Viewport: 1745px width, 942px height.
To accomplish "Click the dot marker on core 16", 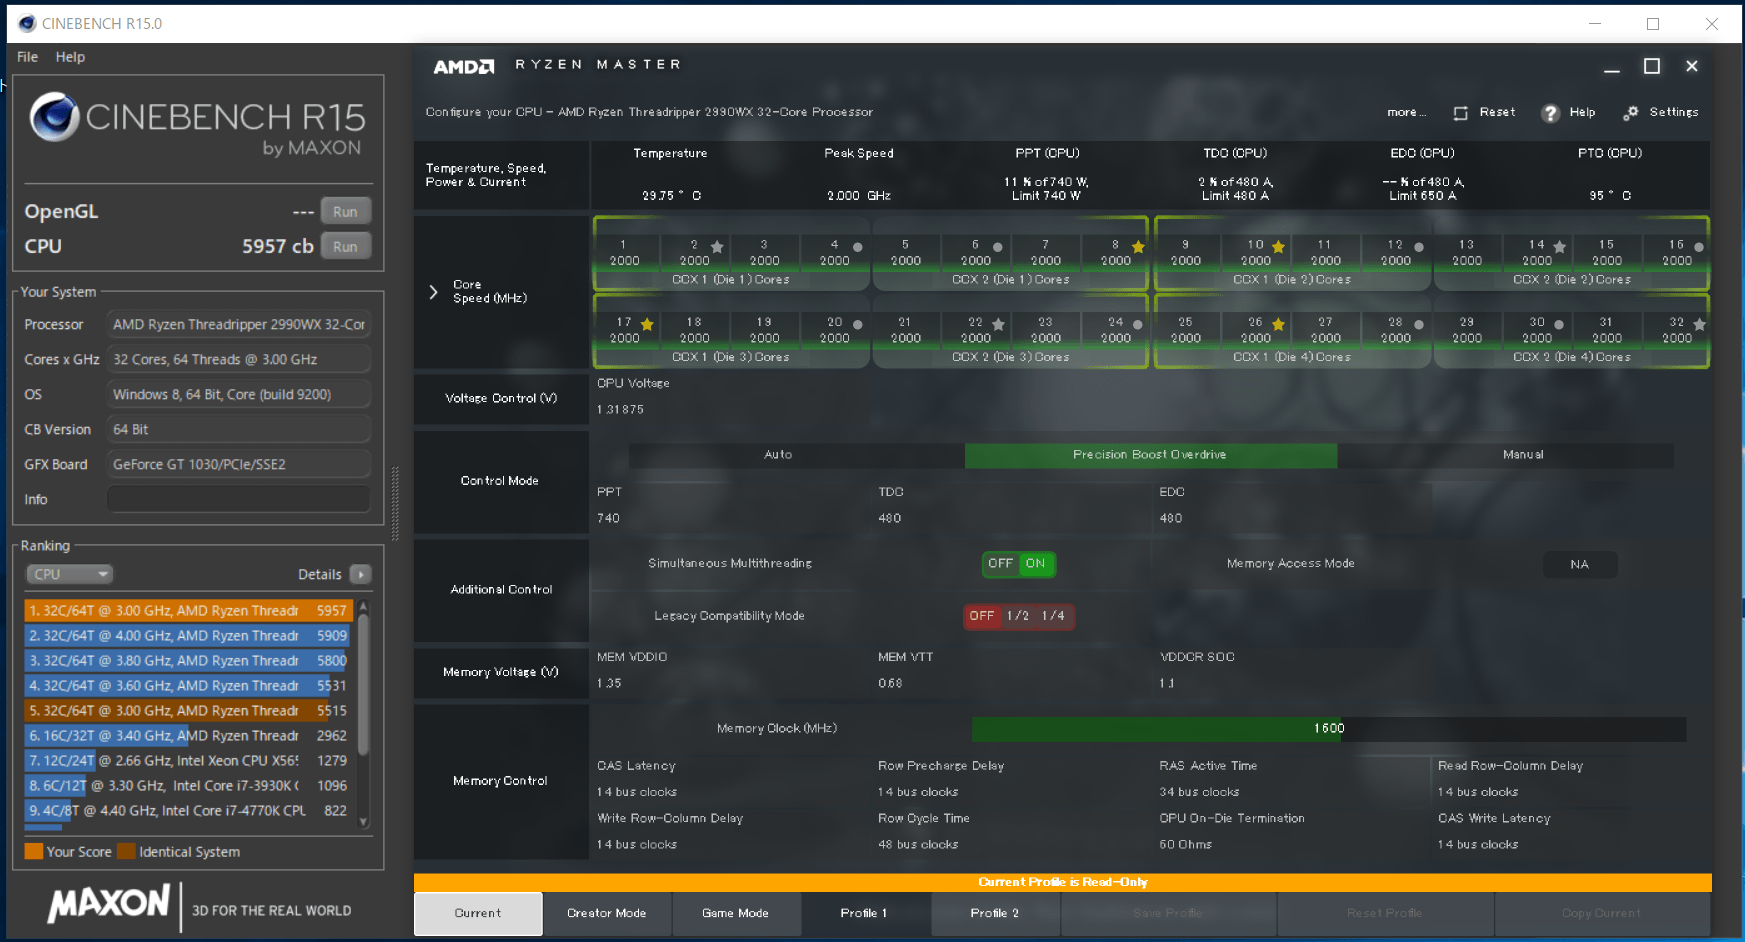I will (1699, 247).
